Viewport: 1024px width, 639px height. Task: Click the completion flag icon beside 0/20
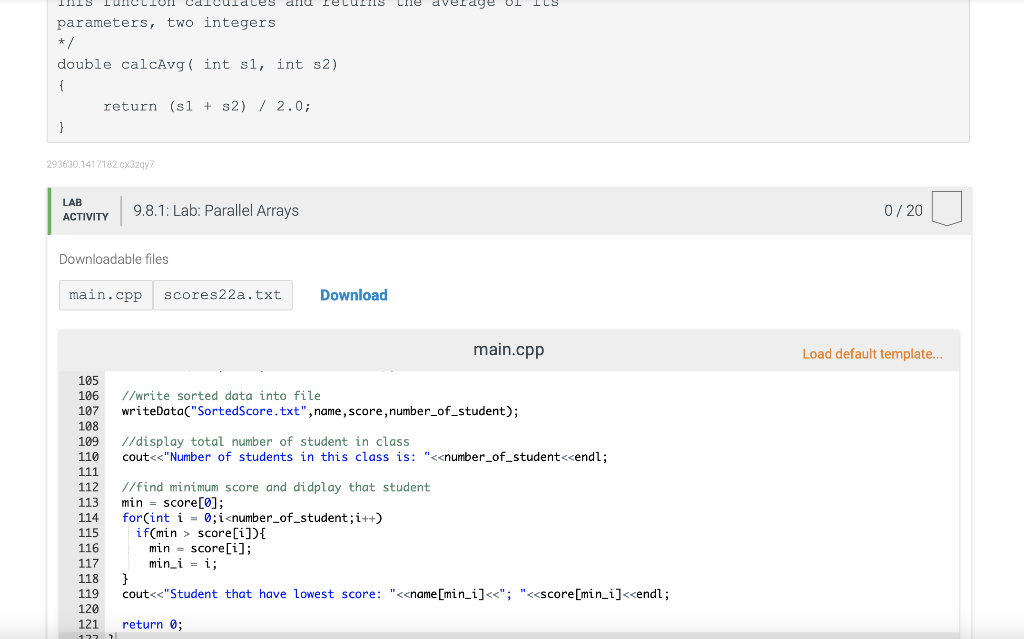tap(946, 209)
